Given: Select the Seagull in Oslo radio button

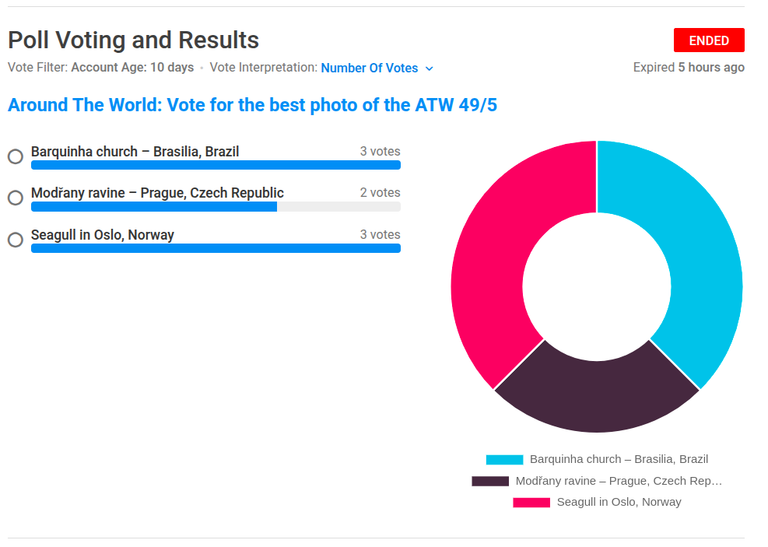Looking at the screenshot, I should (16, 240).
